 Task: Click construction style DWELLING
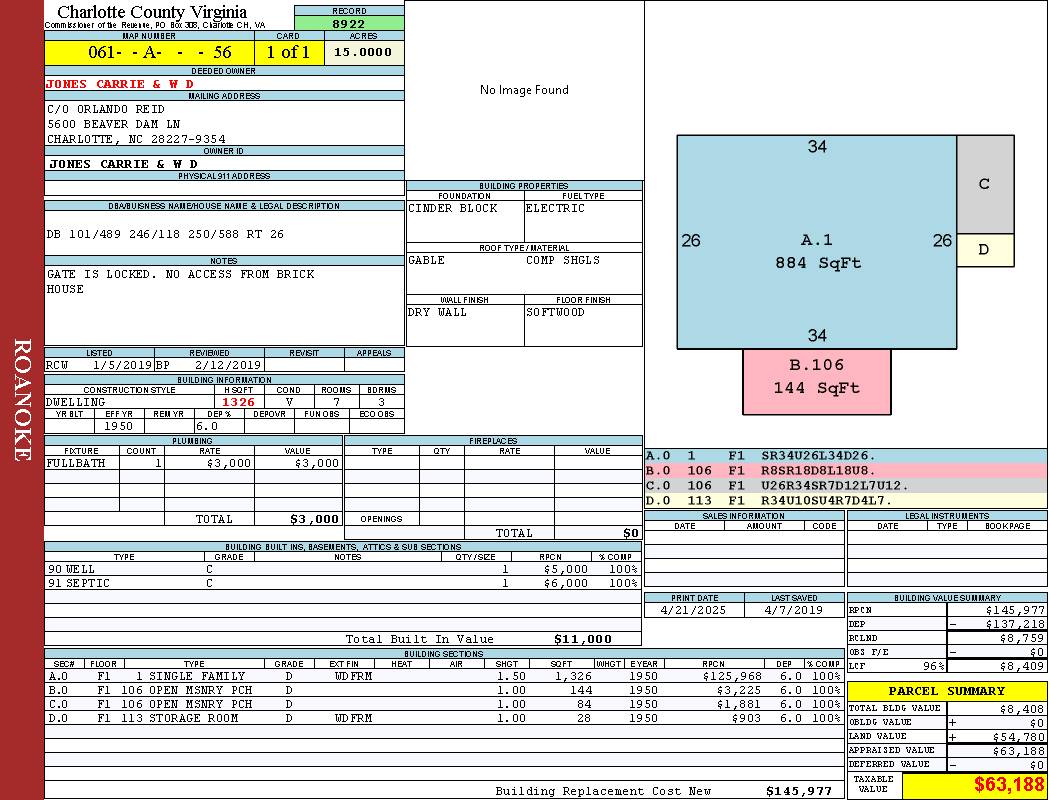pos(75,402)
